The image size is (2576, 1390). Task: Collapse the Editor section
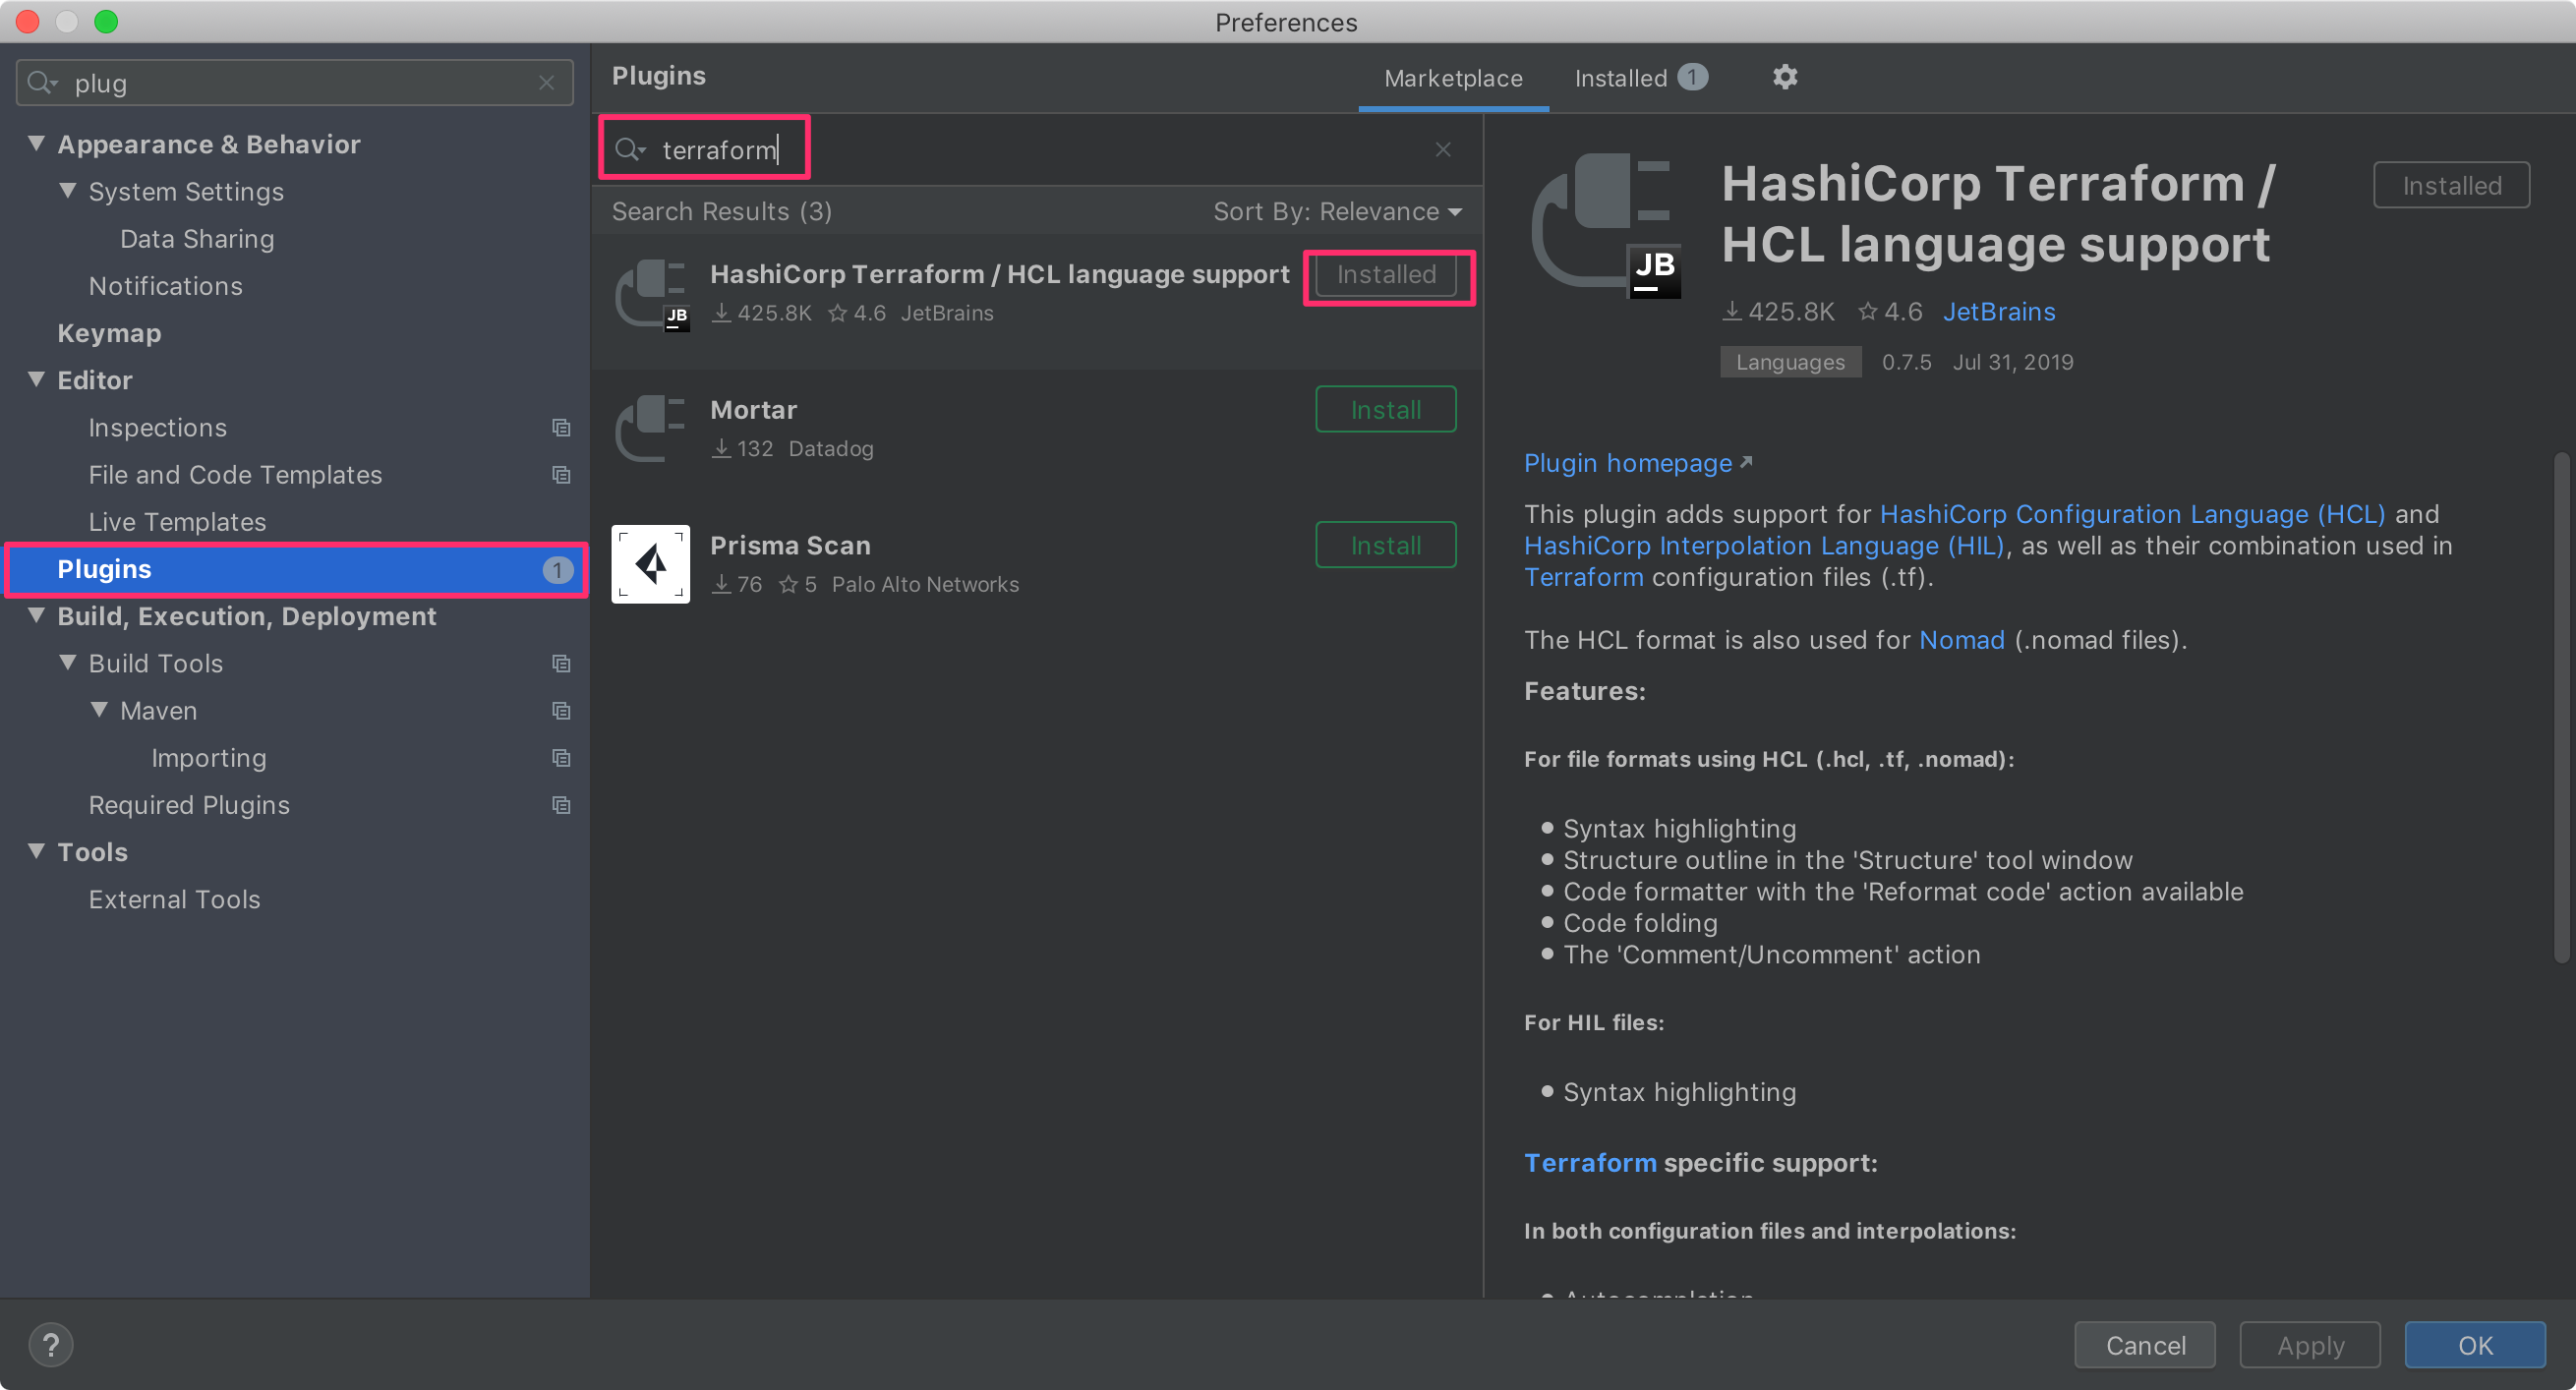pyautogui.click(x=37, y=380)
